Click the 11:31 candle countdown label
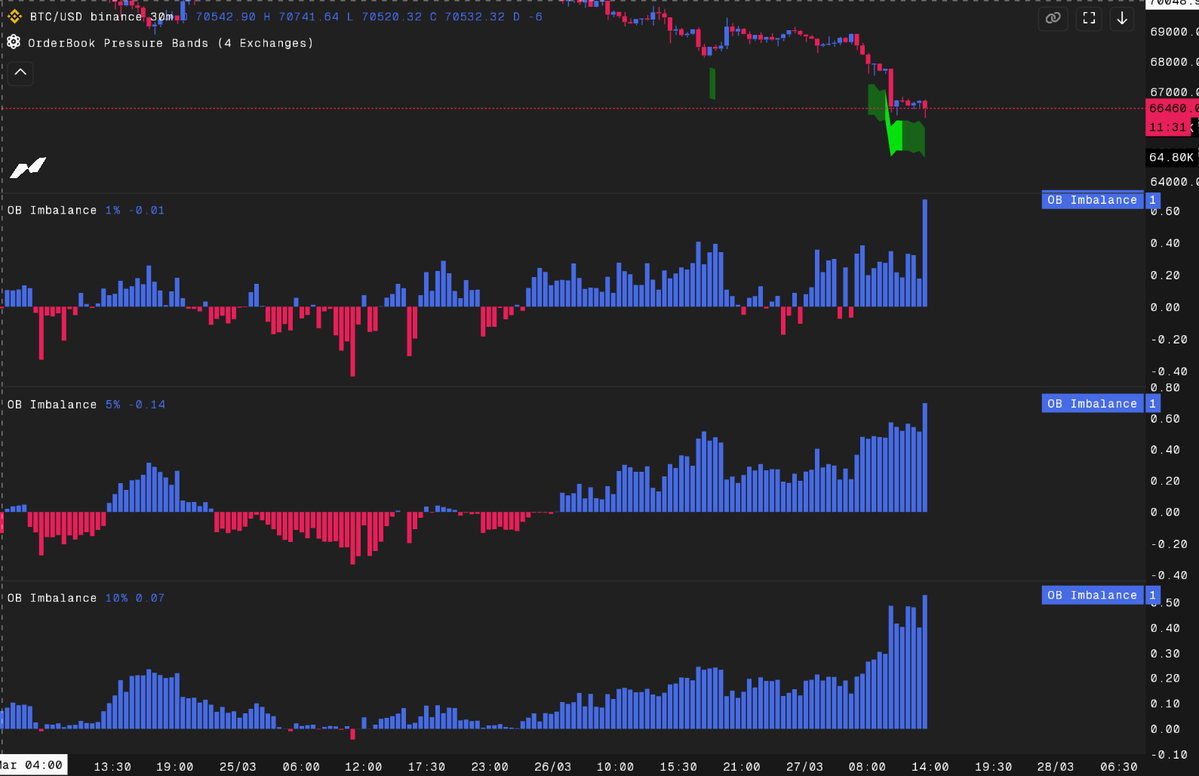Viewport: 1199px width, 776px height. pos(1168,127)
